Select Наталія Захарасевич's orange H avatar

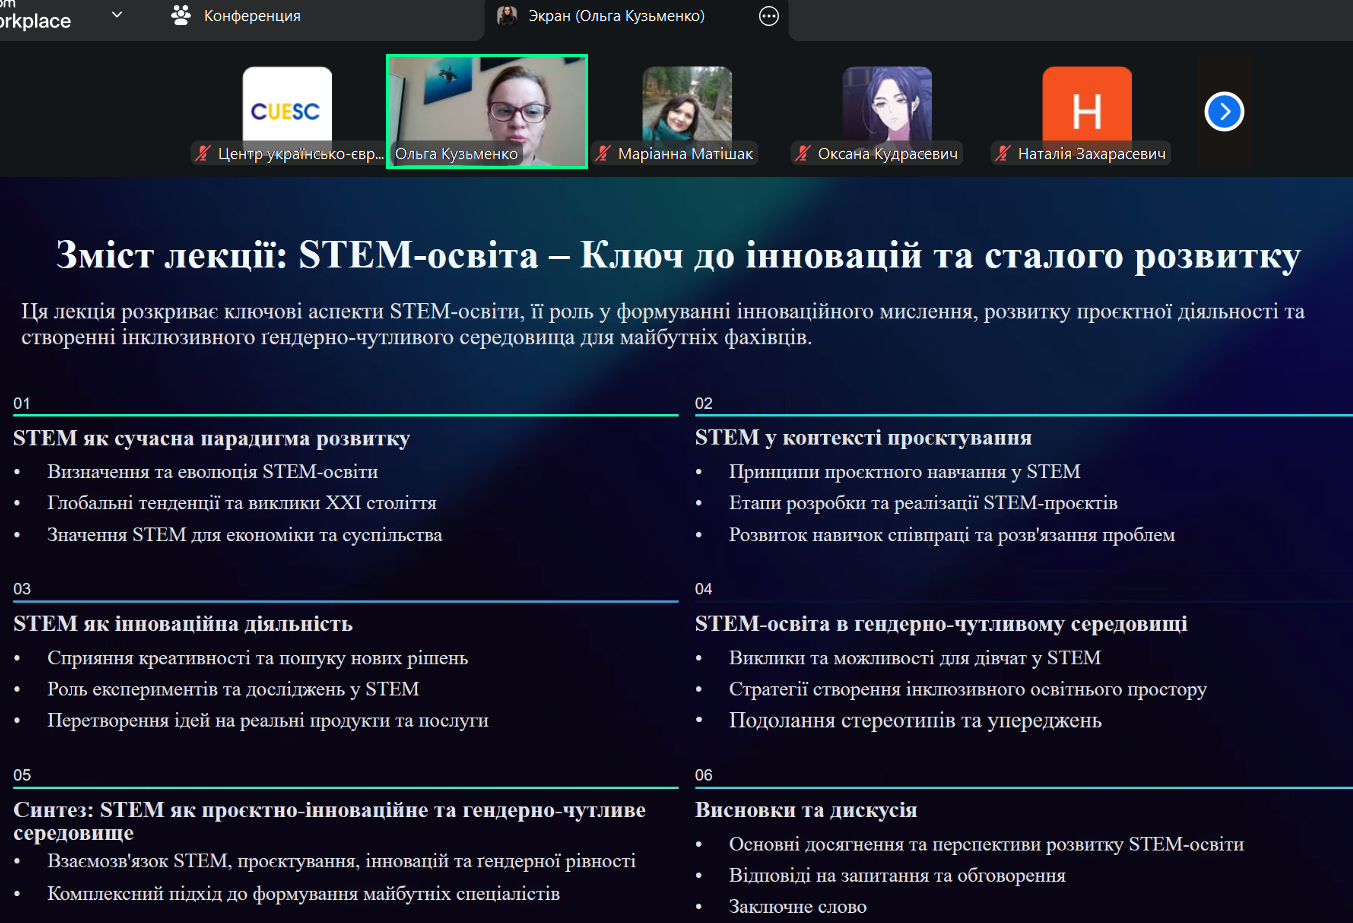pyautogui.click(x=1087, y=106)
